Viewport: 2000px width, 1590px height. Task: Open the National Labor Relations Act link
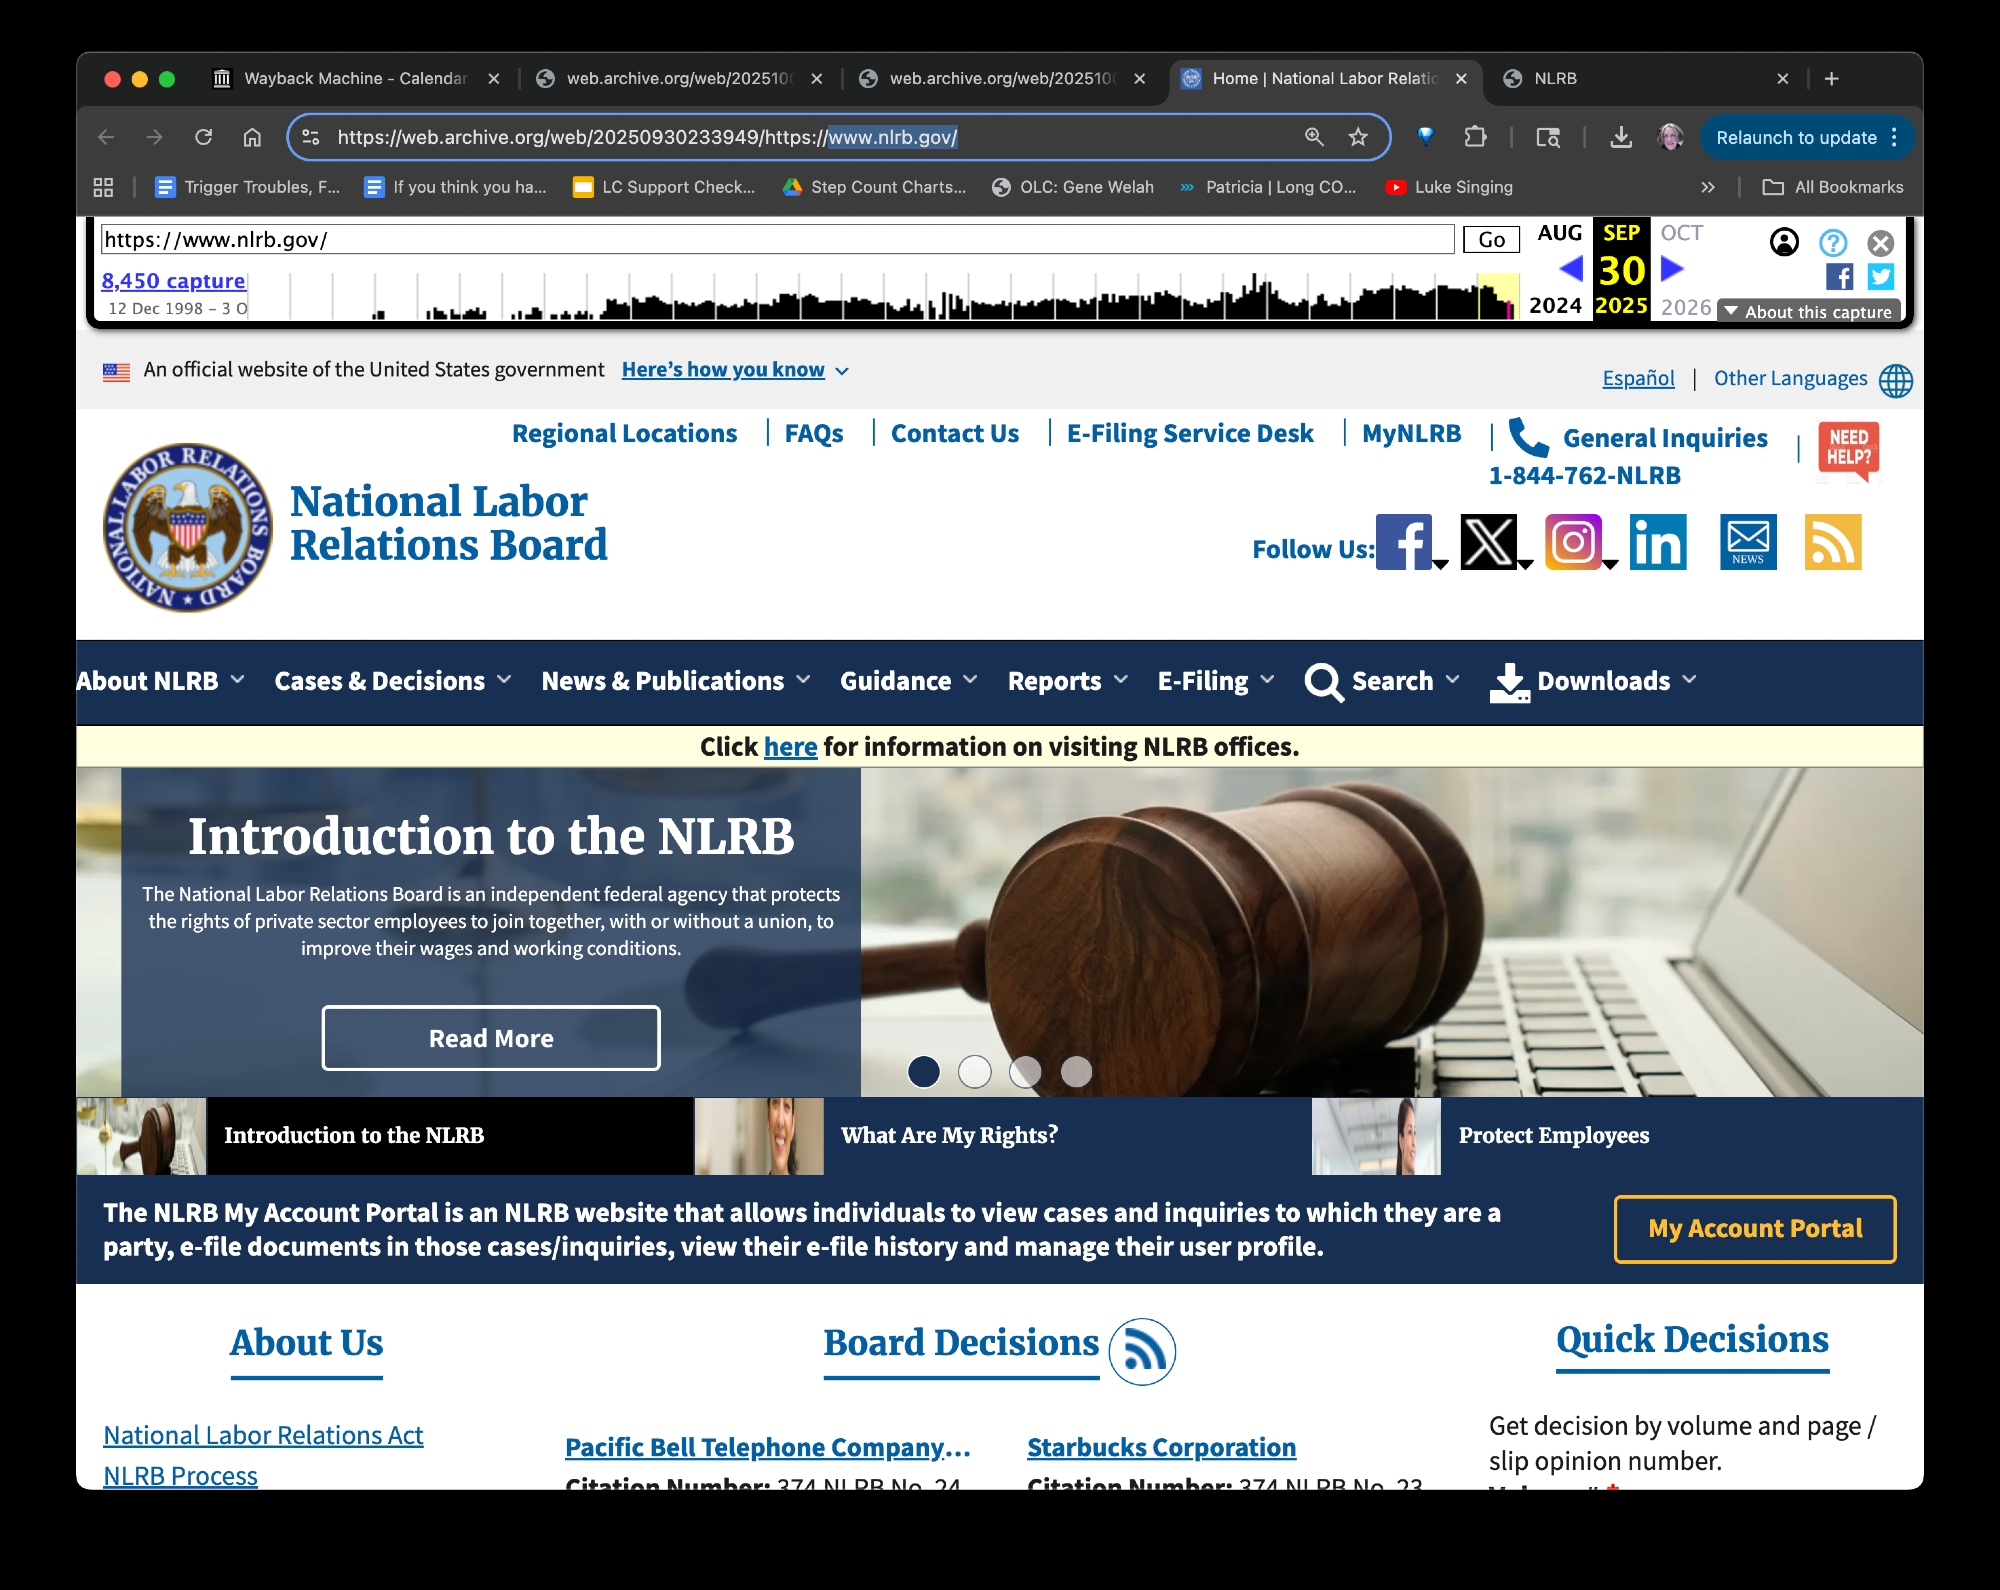click(263, 1435)
